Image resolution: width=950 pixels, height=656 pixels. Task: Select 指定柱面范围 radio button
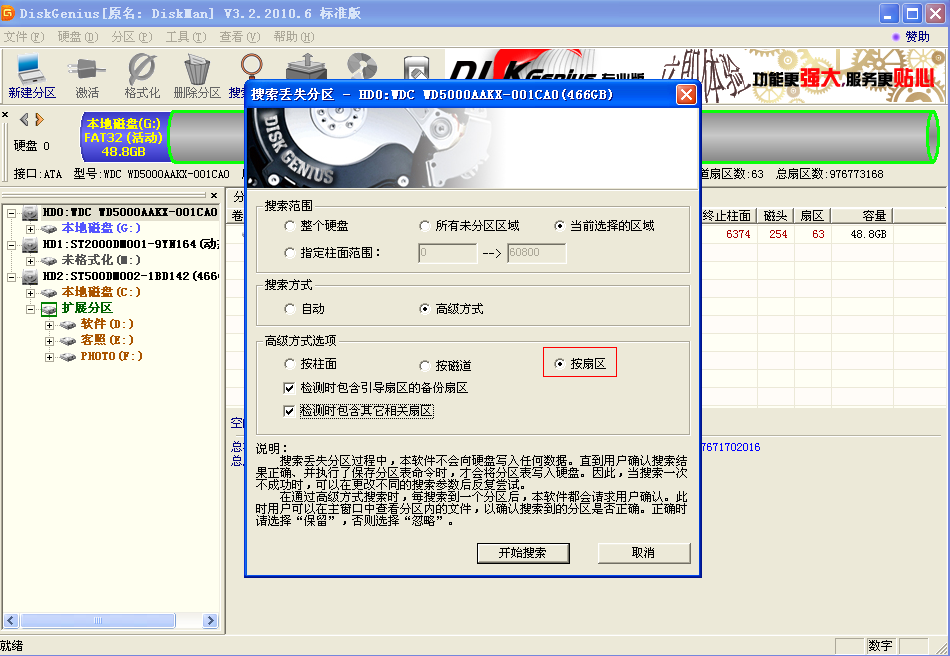point(290,253)
